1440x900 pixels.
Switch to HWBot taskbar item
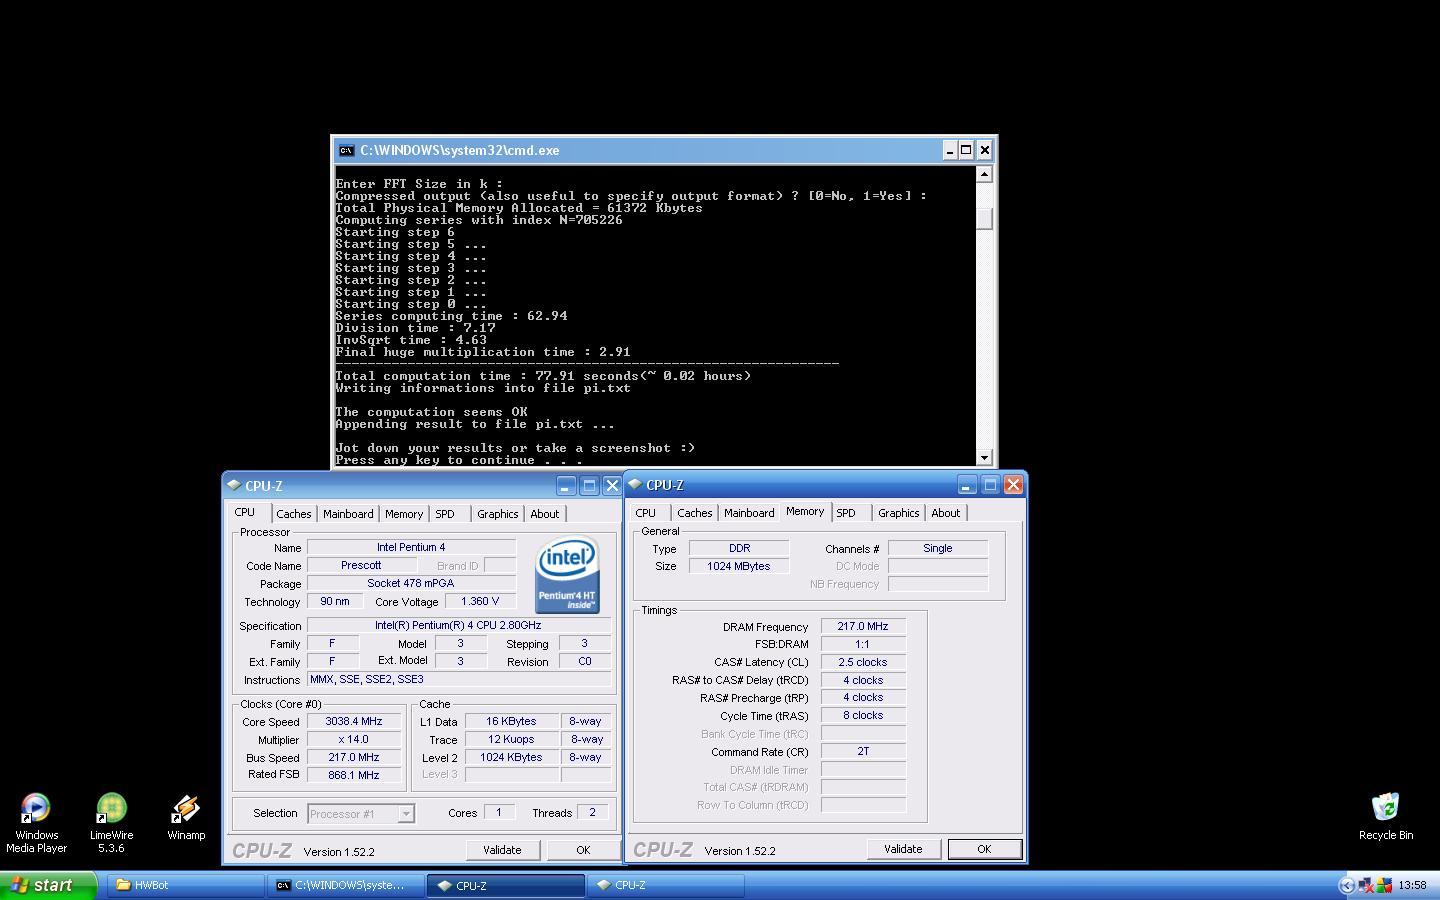coord(186,885)
